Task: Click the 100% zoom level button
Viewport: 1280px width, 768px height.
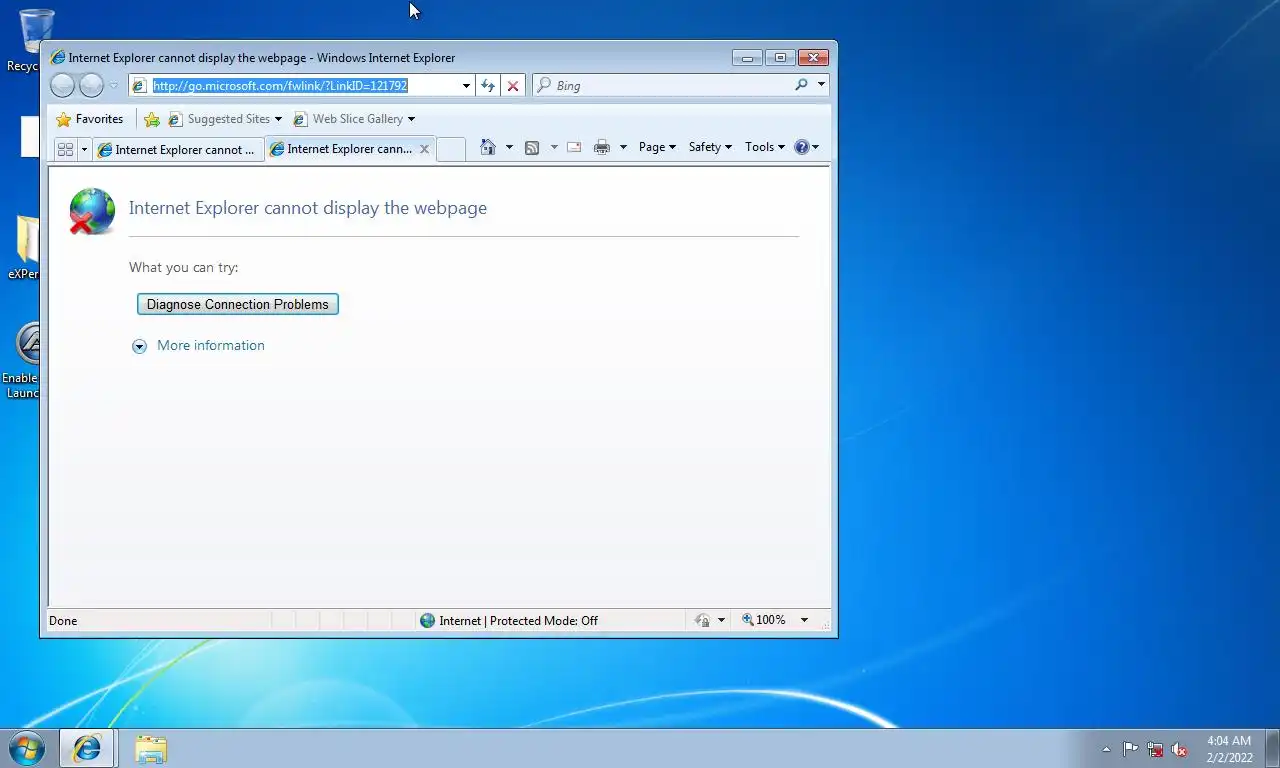Action: click(x=764, y=621)
